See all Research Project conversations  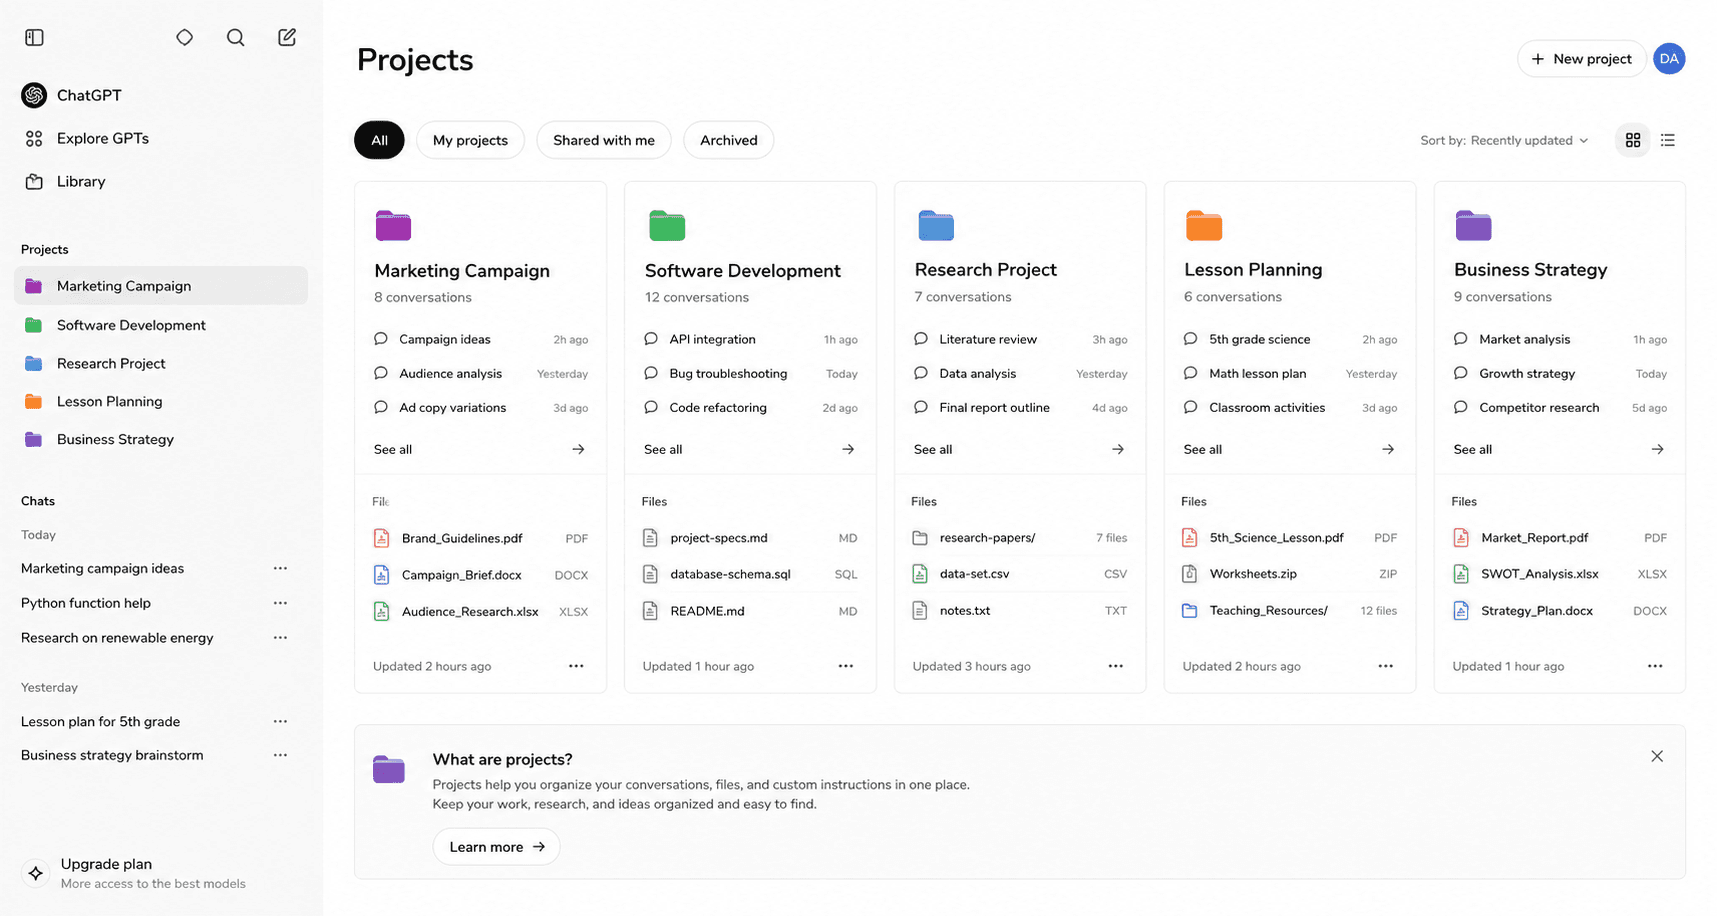click(1020, 449)
